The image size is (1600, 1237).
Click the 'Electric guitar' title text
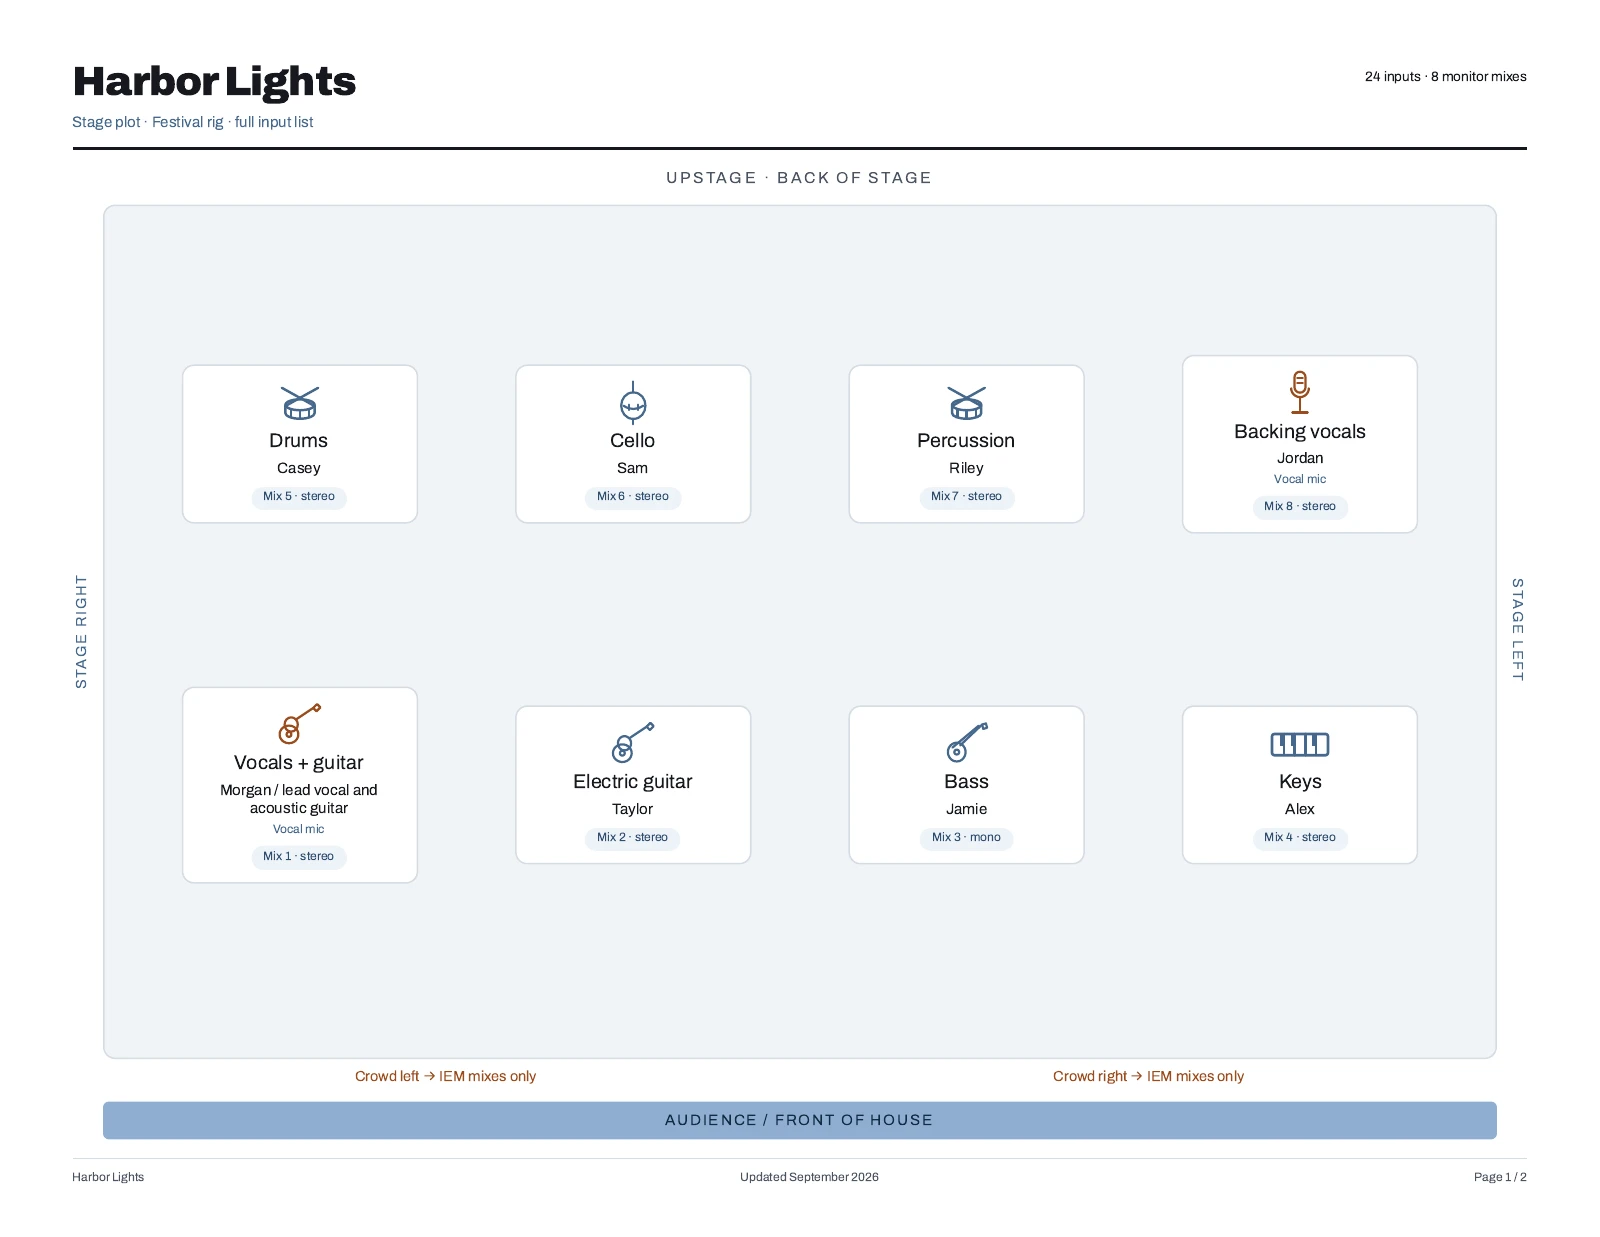[x=633, y=782]
